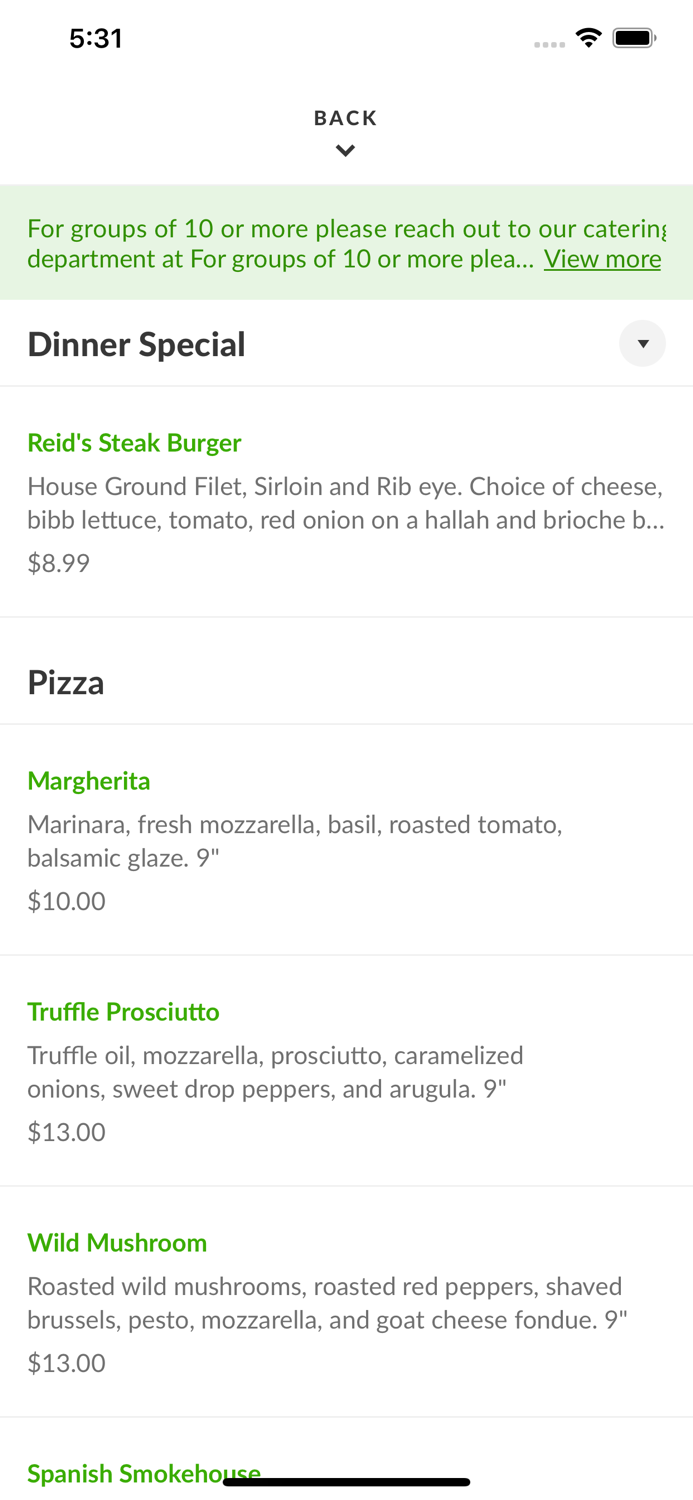Viewport: 693px width, 1500px height.
Task: Tap the Wi-Fi icon in the status bar
Action: click(x=588, y=36)
